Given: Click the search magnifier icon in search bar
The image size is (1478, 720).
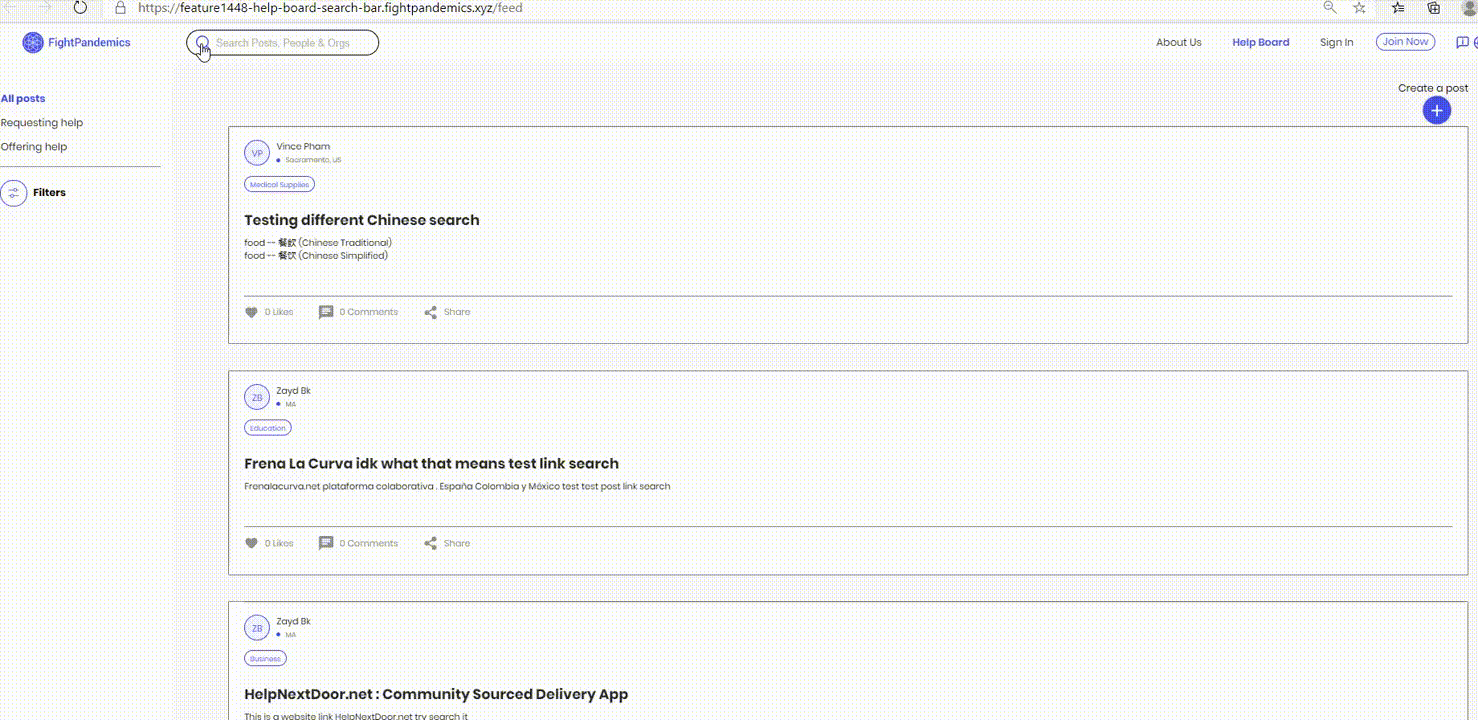Looking at the screenshot, I should click(202, 42).
